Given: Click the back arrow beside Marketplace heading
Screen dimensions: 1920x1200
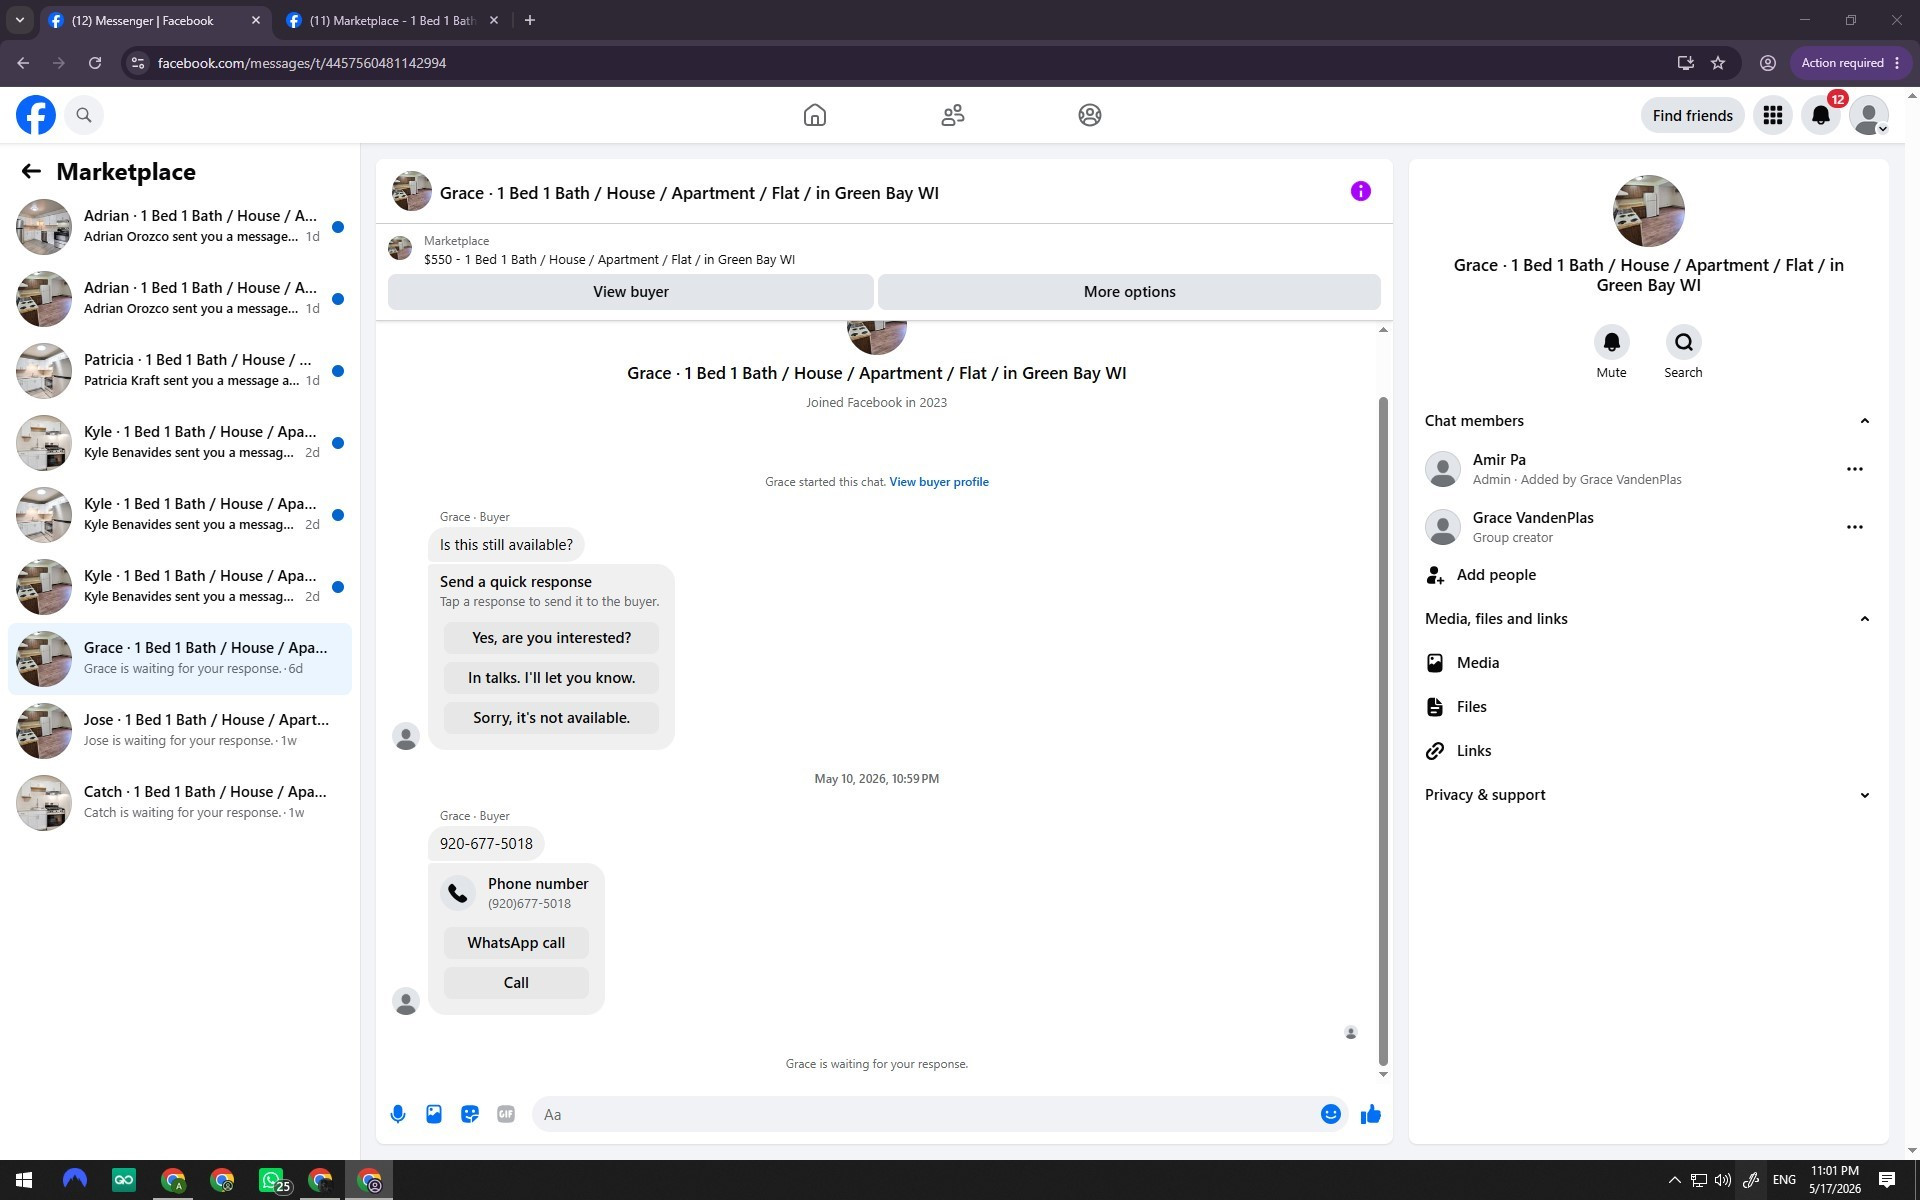Looking at the screenshot, I should 31,171.
